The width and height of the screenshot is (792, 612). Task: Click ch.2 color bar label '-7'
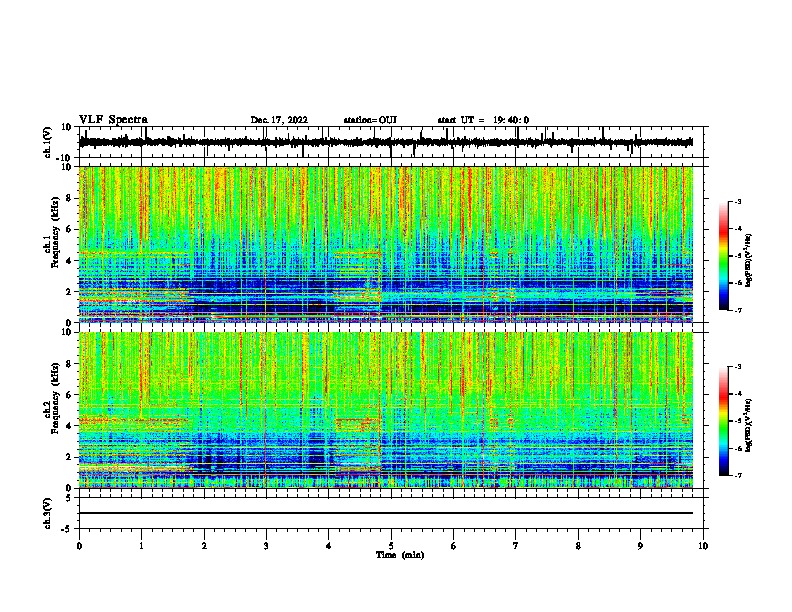(x=737, y=475)
